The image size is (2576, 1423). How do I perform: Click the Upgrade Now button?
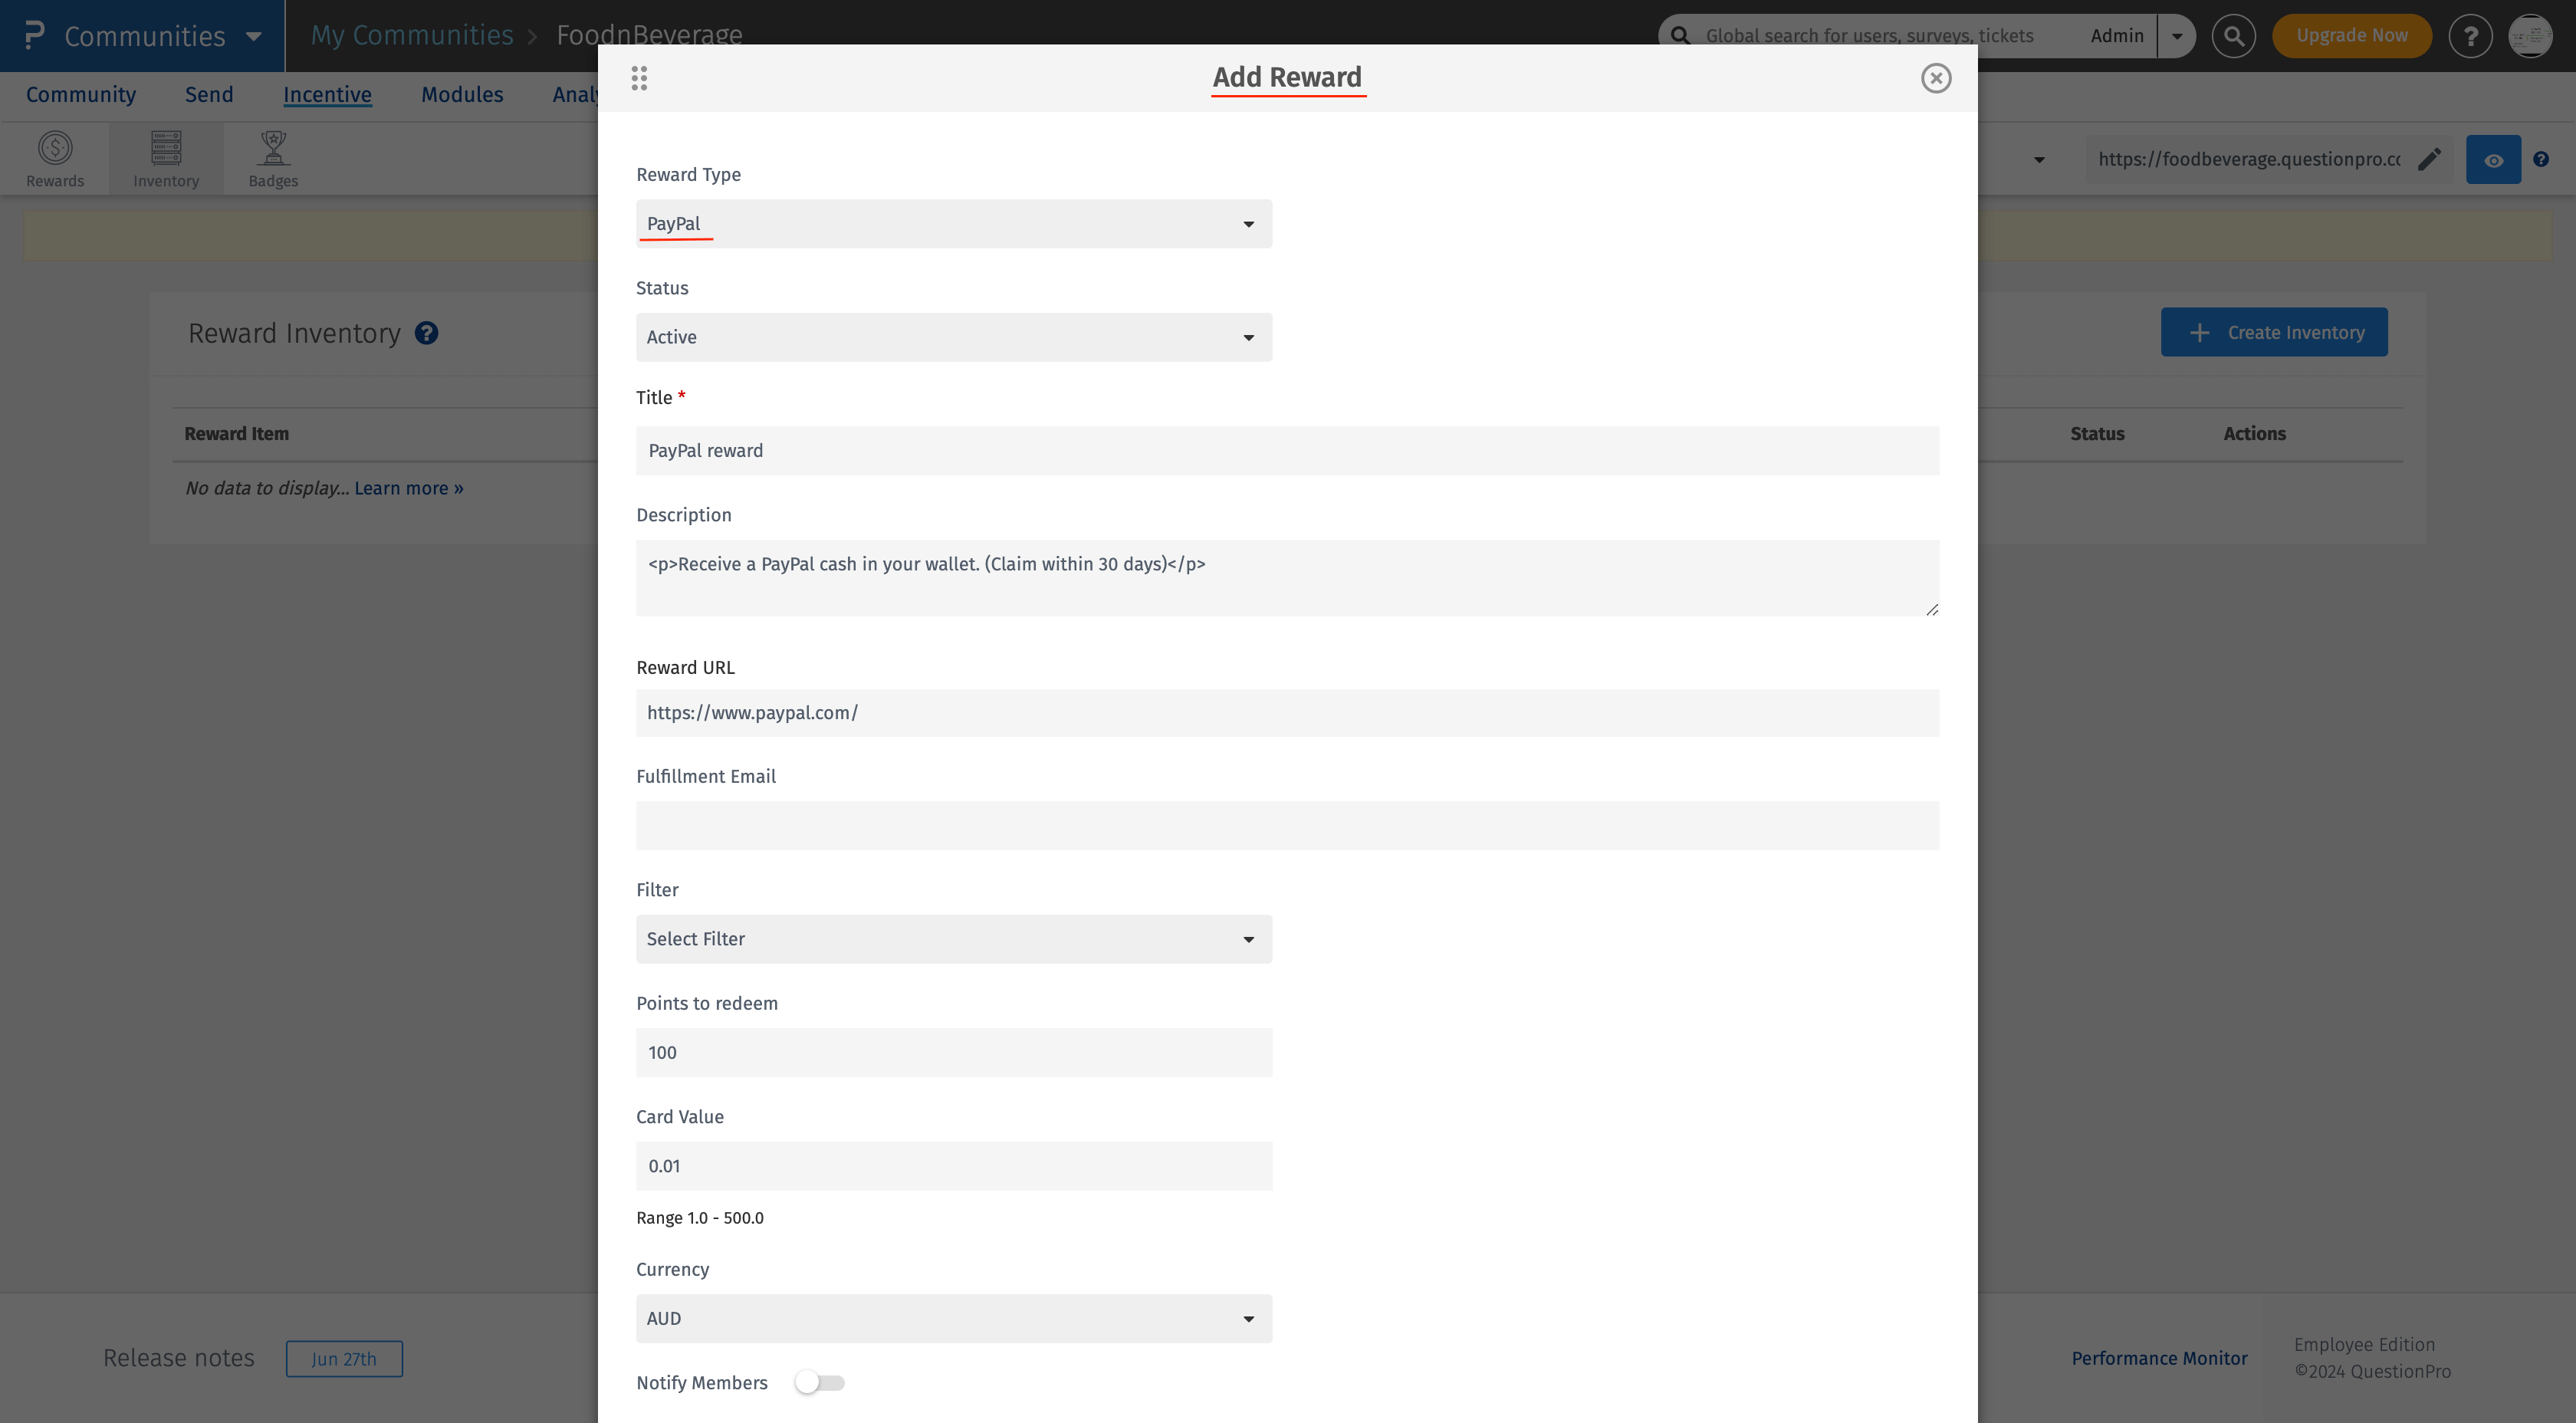coord(2351,36)
